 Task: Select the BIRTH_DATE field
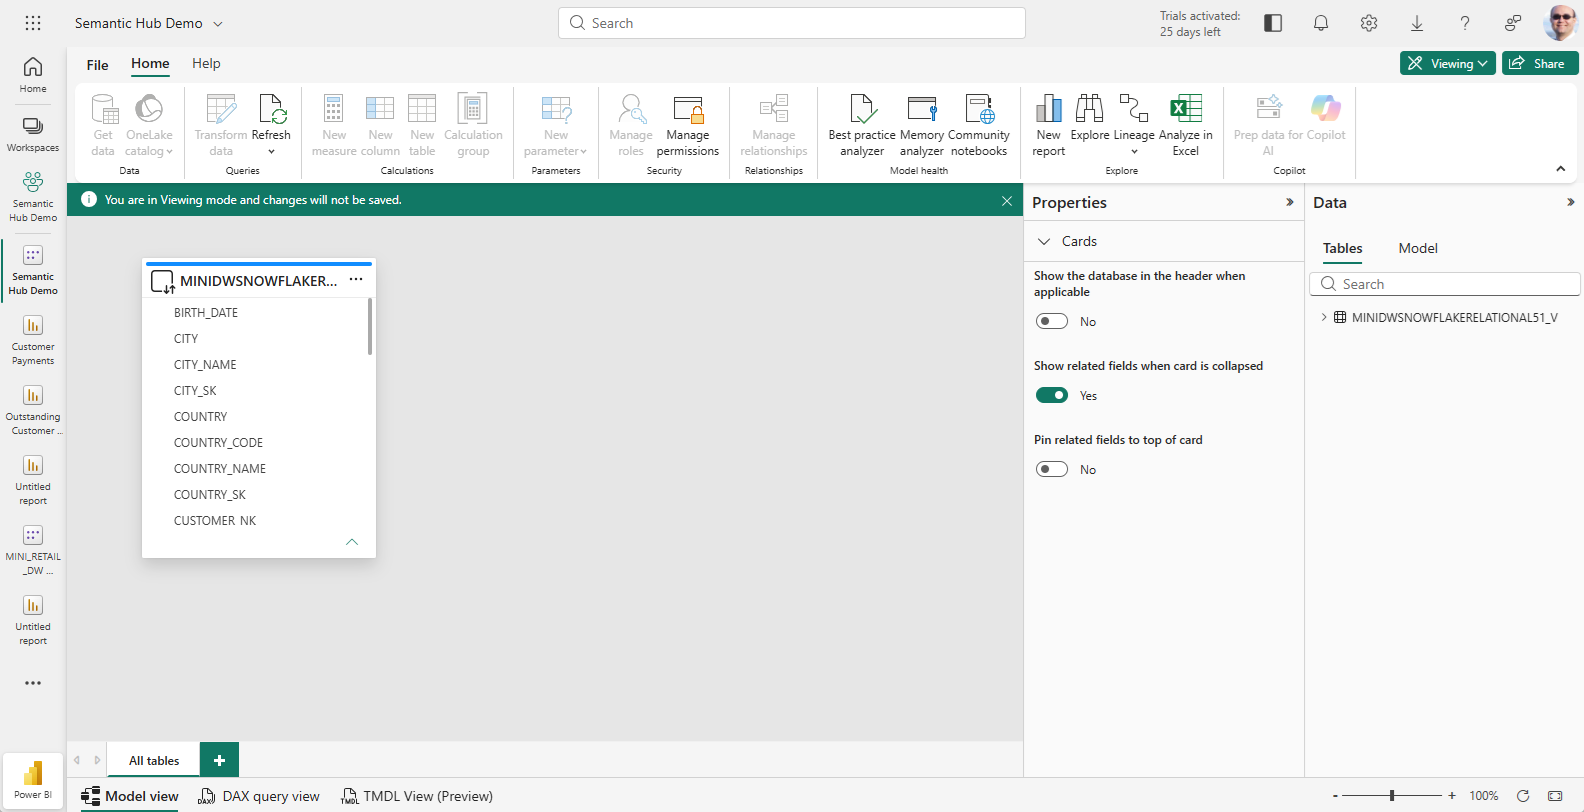[x=206, y=313]
